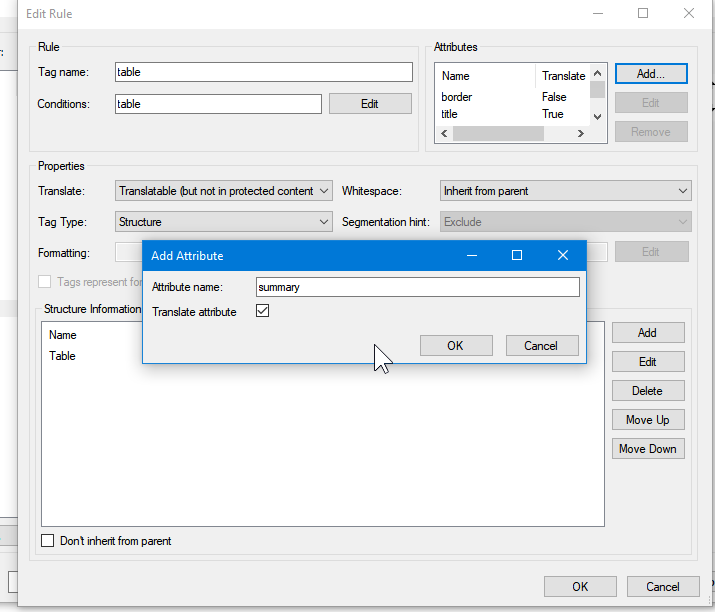This screenshot has height=612, width=715.
Task: Select Table entry in Structure list
Action: [63, 356]
